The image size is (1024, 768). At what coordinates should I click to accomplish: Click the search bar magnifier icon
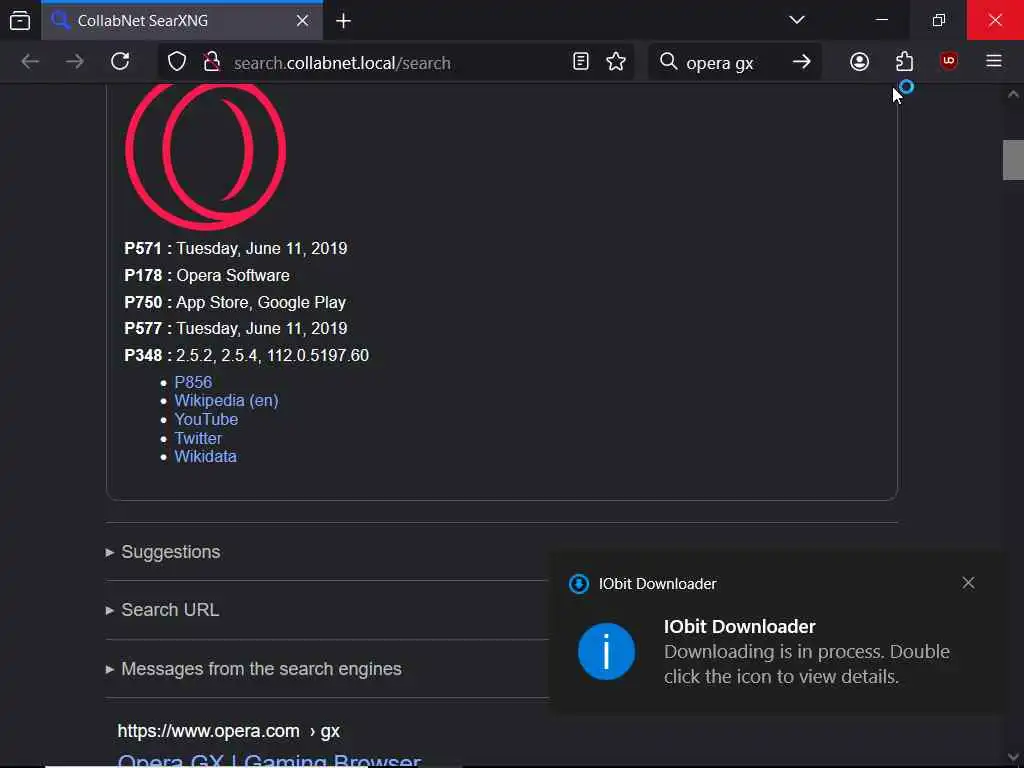(668, 62)
